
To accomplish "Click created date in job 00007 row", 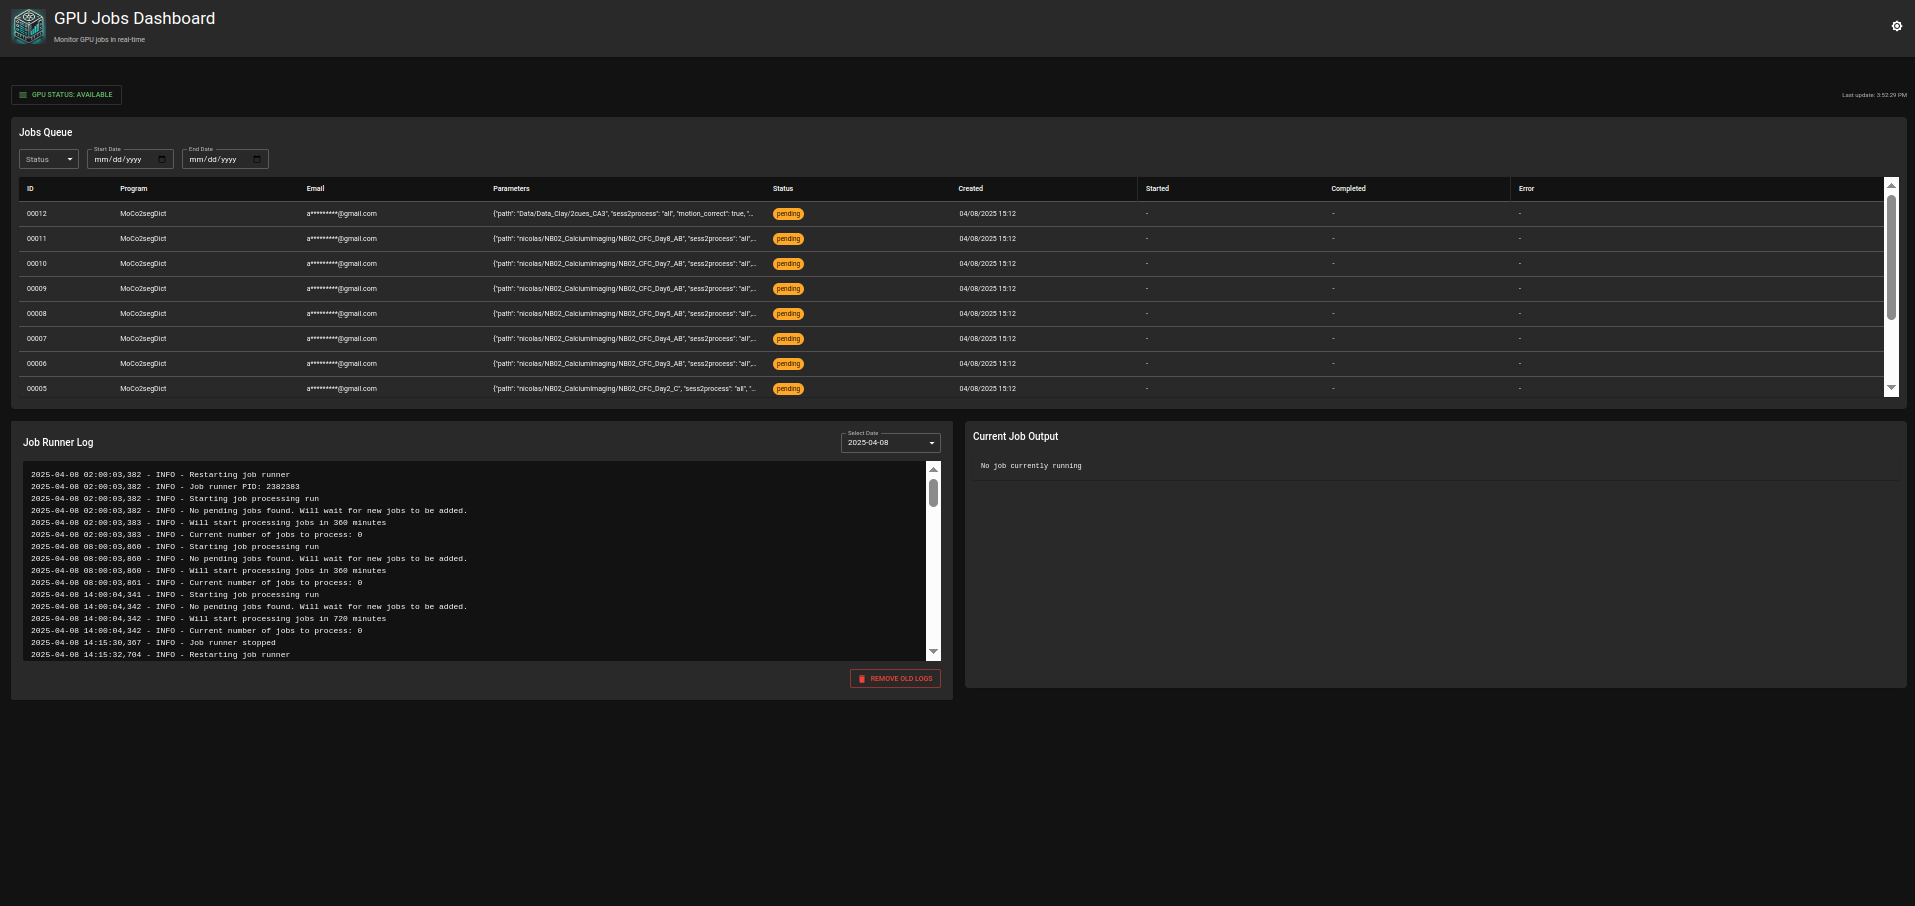I will click(x=987, y=339).
